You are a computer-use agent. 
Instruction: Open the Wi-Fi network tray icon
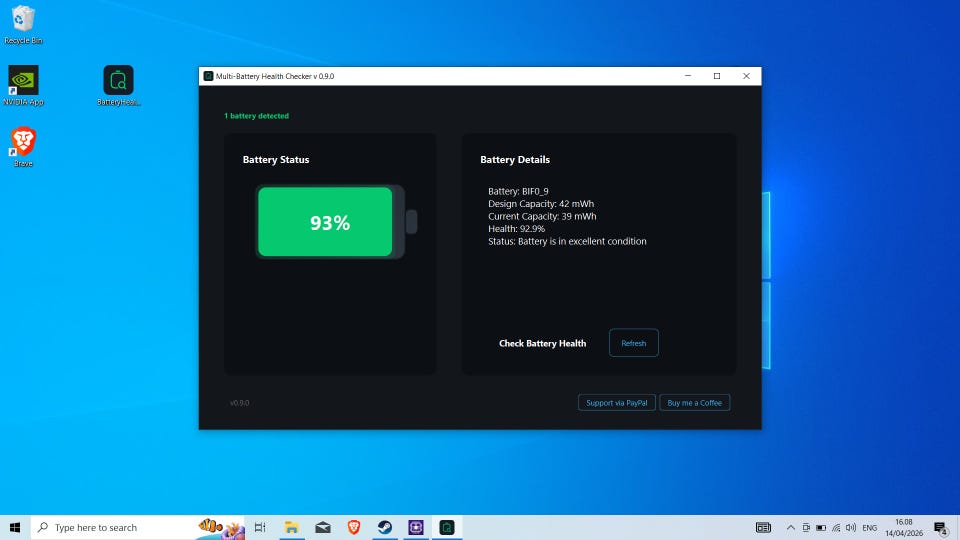[x=836, y=527]
